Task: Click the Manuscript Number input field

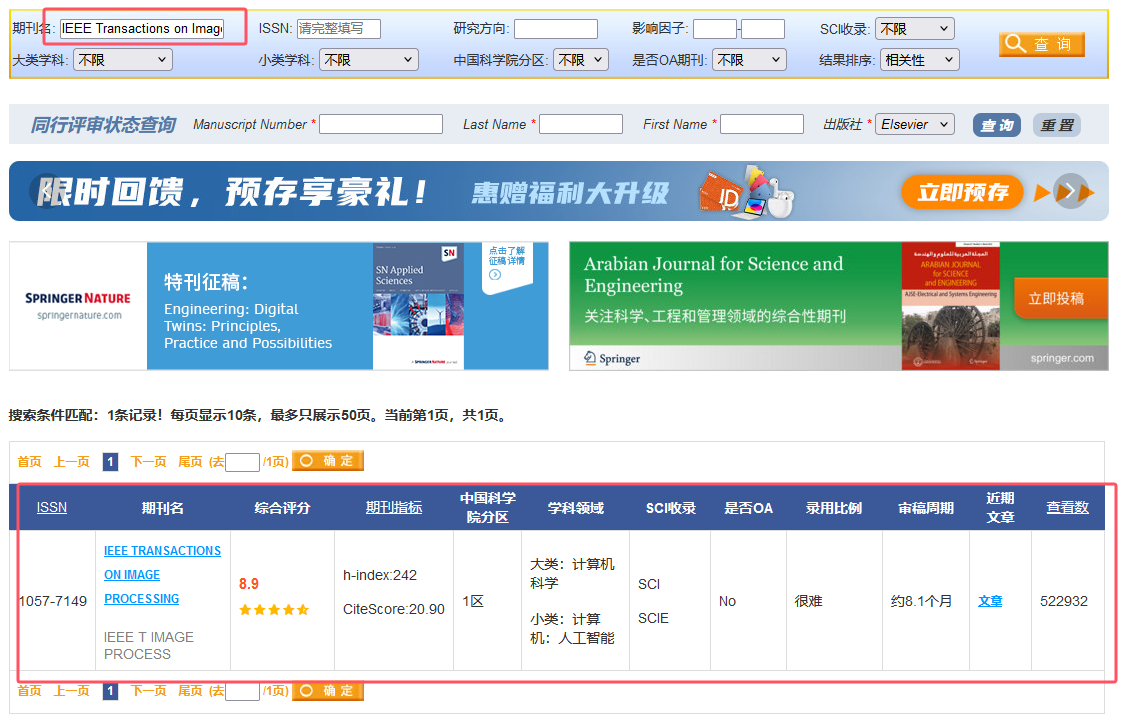Action: click(381, 124)
